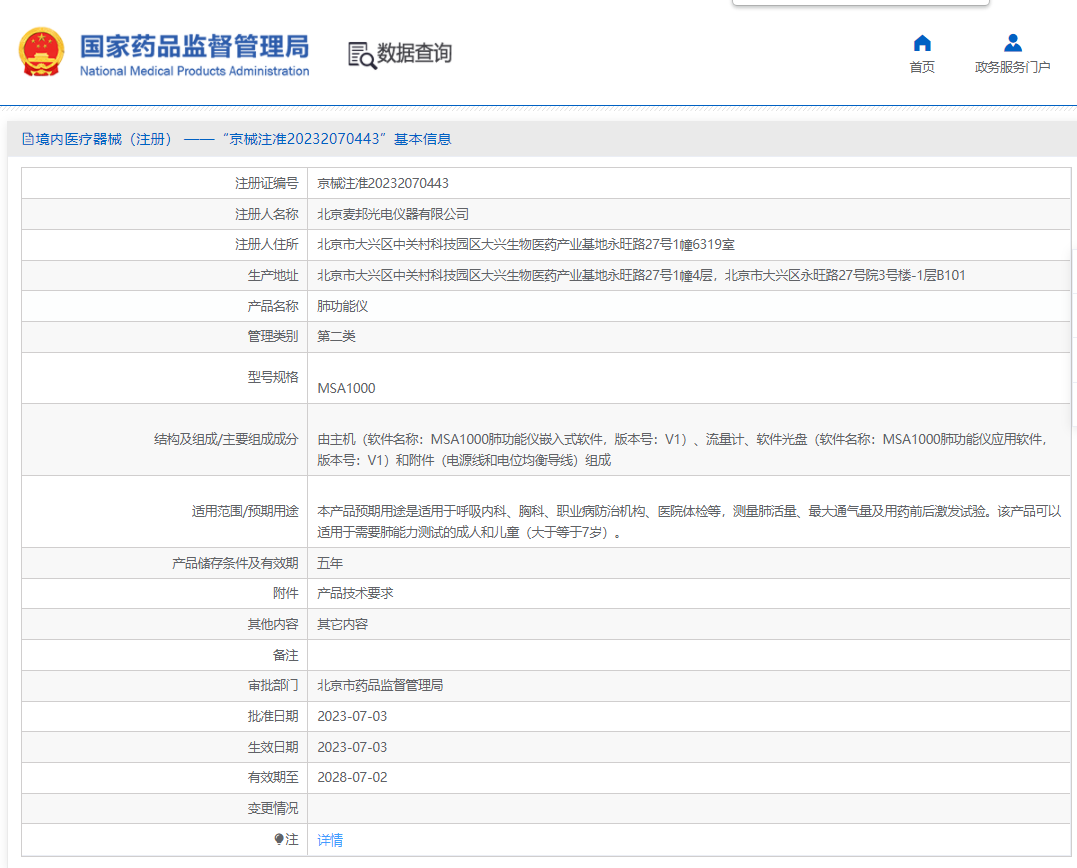Click the 变更情况 row label

[273, 808]
